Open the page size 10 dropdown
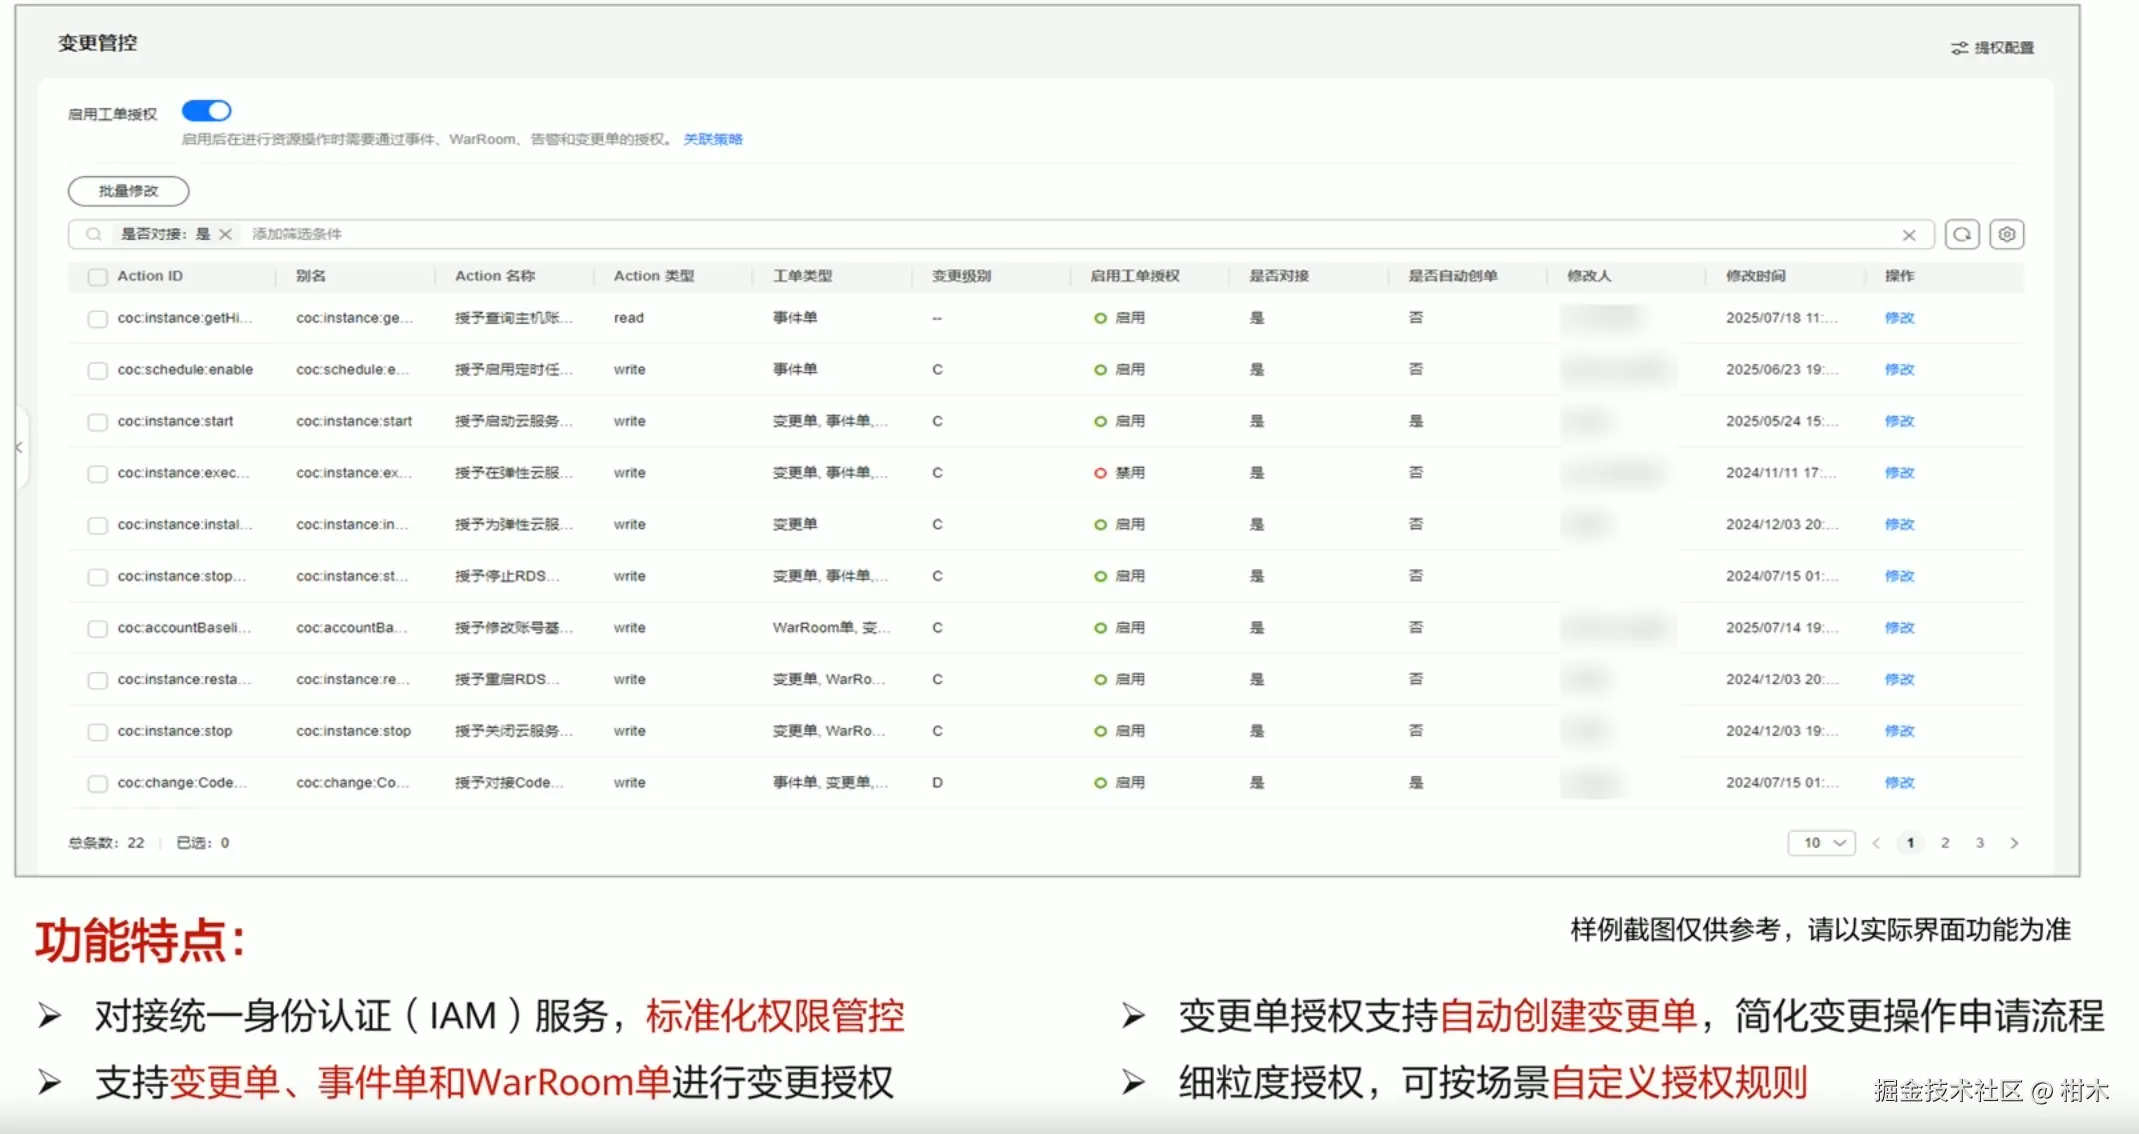The height and width of the screenshot is (1134, 2139). click(1821, 843)
